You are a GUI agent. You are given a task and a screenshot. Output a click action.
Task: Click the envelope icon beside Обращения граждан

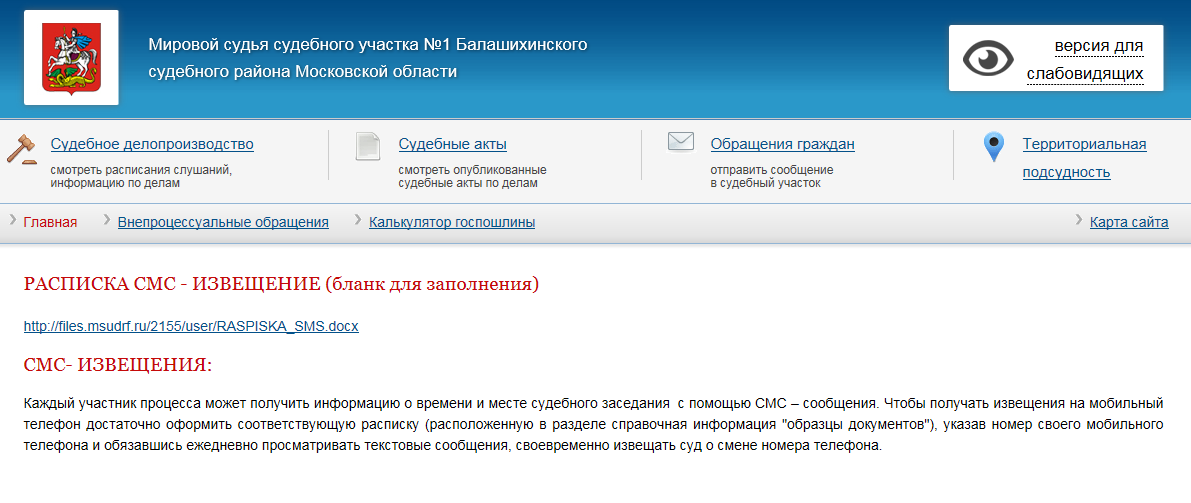click(x=681, y=141)
